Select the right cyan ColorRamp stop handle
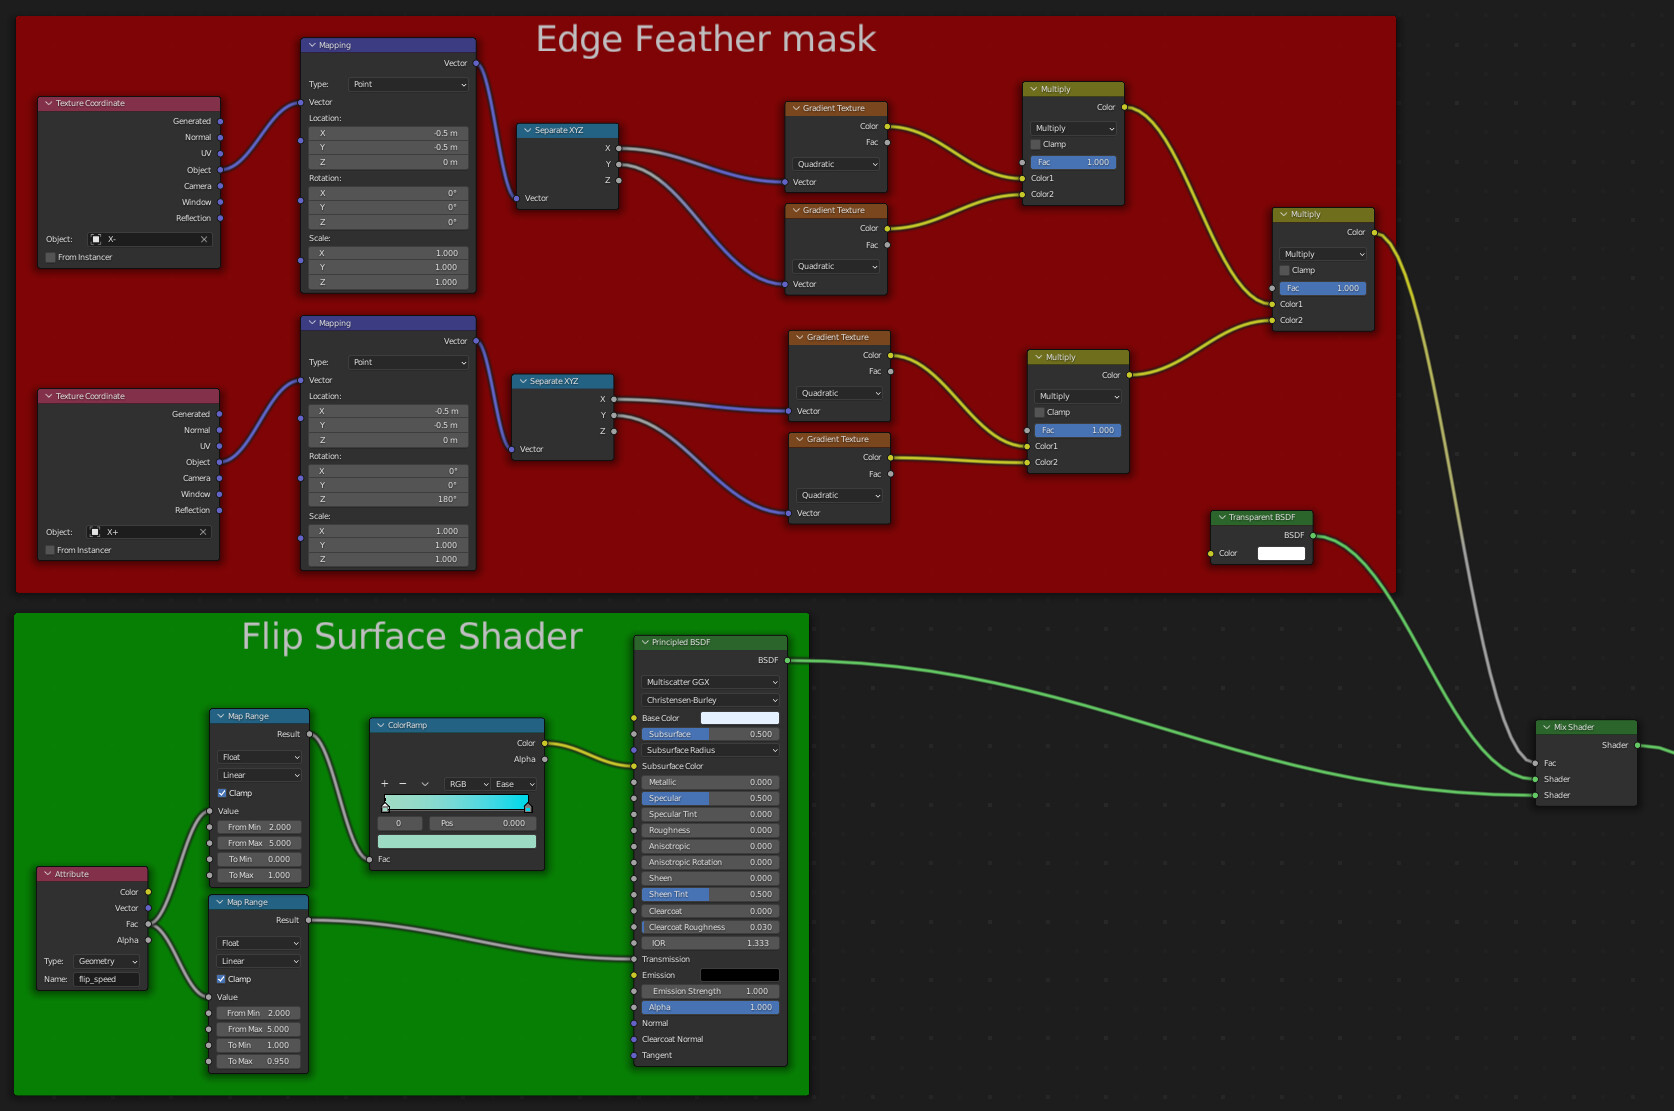Image resolution: width=1674 pixels, height=1111 pixels. point(528,807)
